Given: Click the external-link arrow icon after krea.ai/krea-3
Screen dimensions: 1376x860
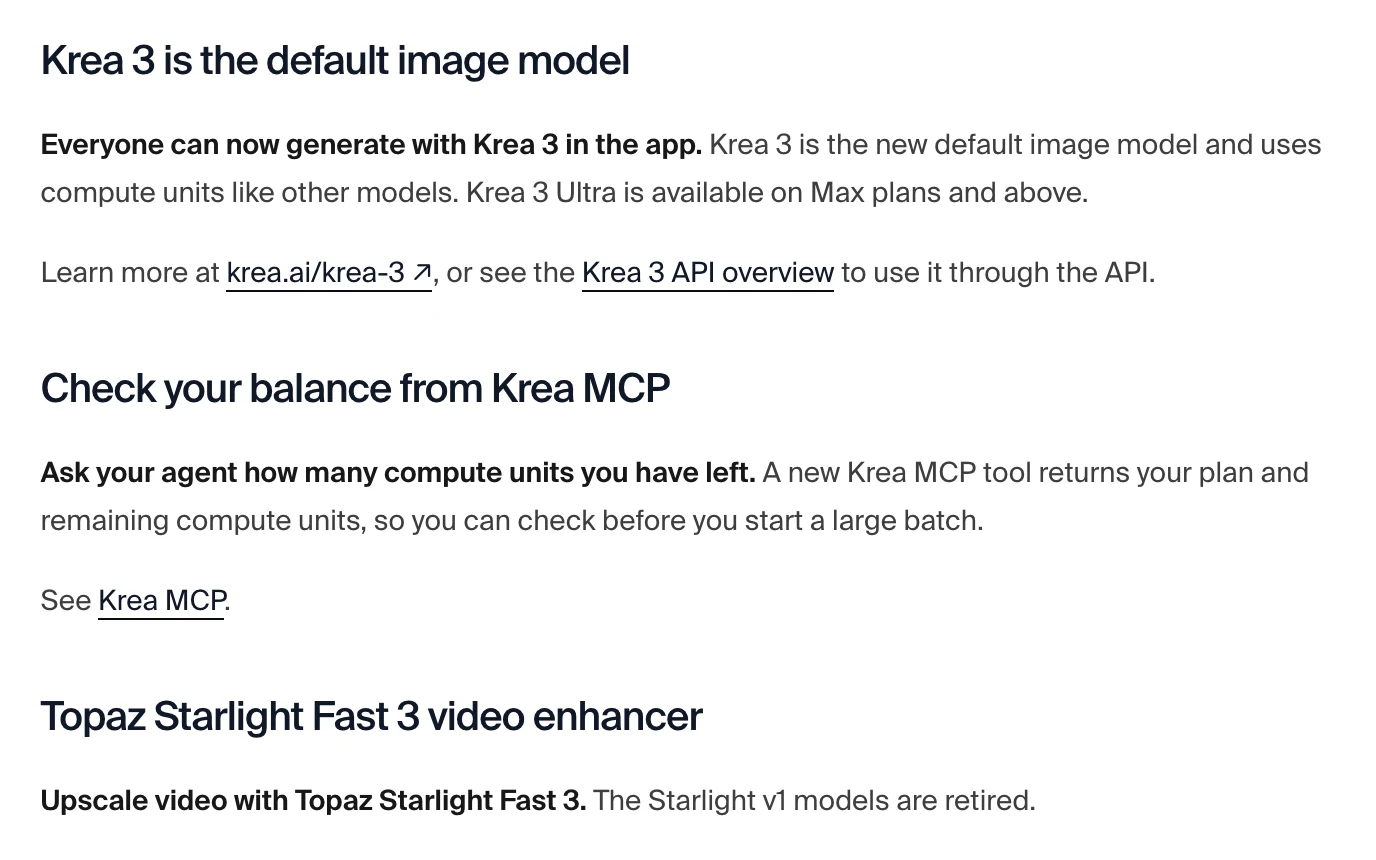Looking at the screenshot, I should (422, 272).
